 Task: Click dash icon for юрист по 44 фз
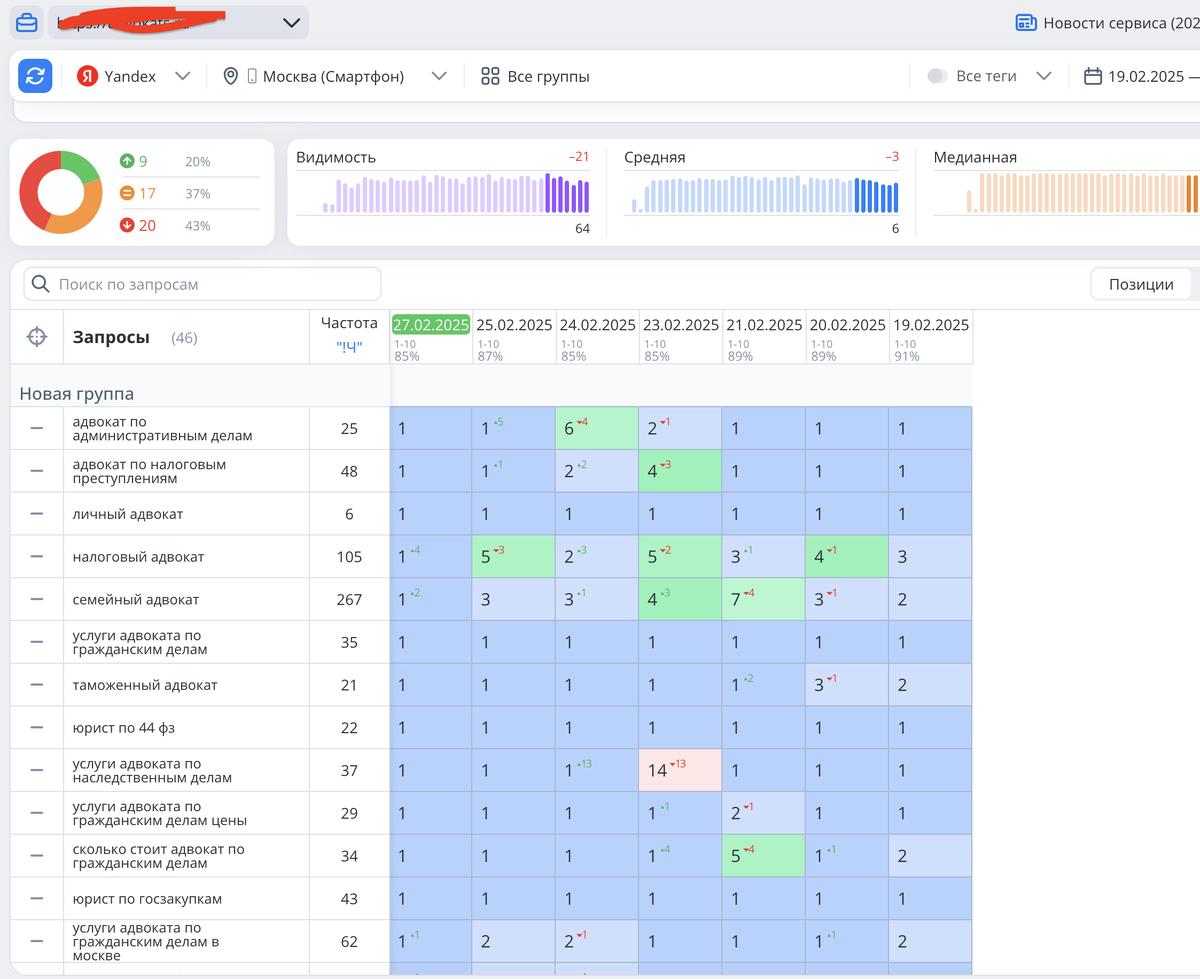point(37,727)
